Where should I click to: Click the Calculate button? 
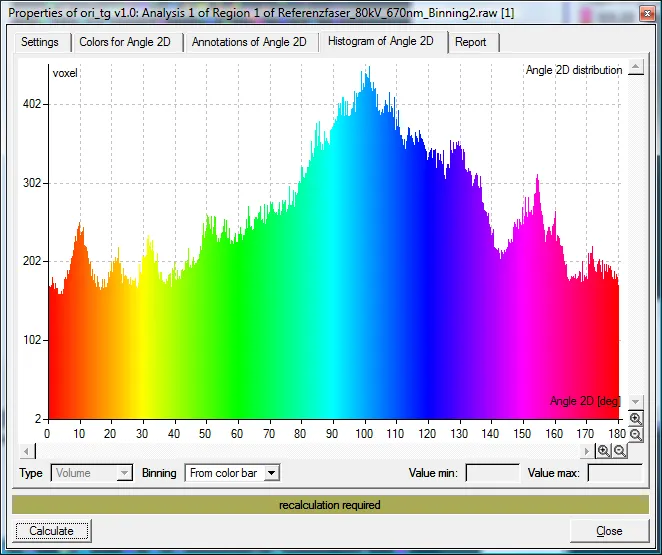click(x=52, y=531)
